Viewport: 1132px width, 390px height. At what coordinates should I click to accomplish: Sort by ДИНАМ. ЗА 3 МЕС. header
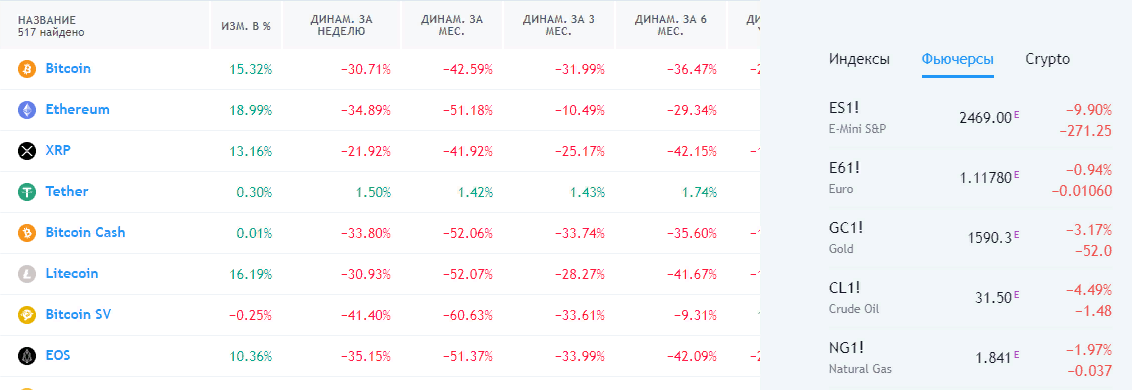click(559, 25)
